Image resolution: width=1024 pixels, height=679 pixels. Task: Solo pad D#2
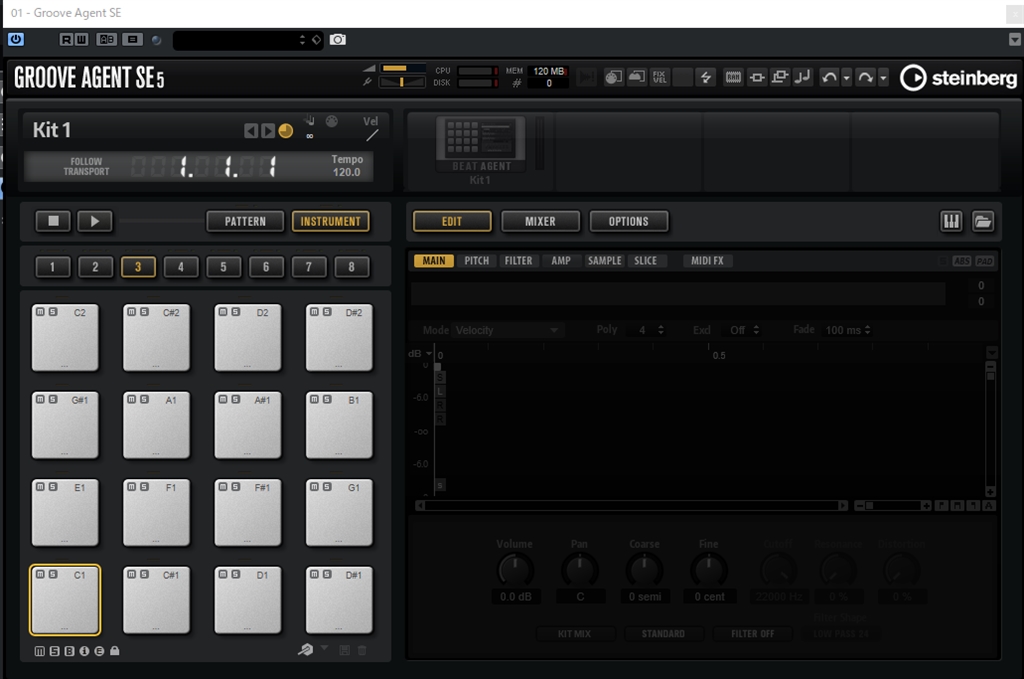tap(327, 312)
